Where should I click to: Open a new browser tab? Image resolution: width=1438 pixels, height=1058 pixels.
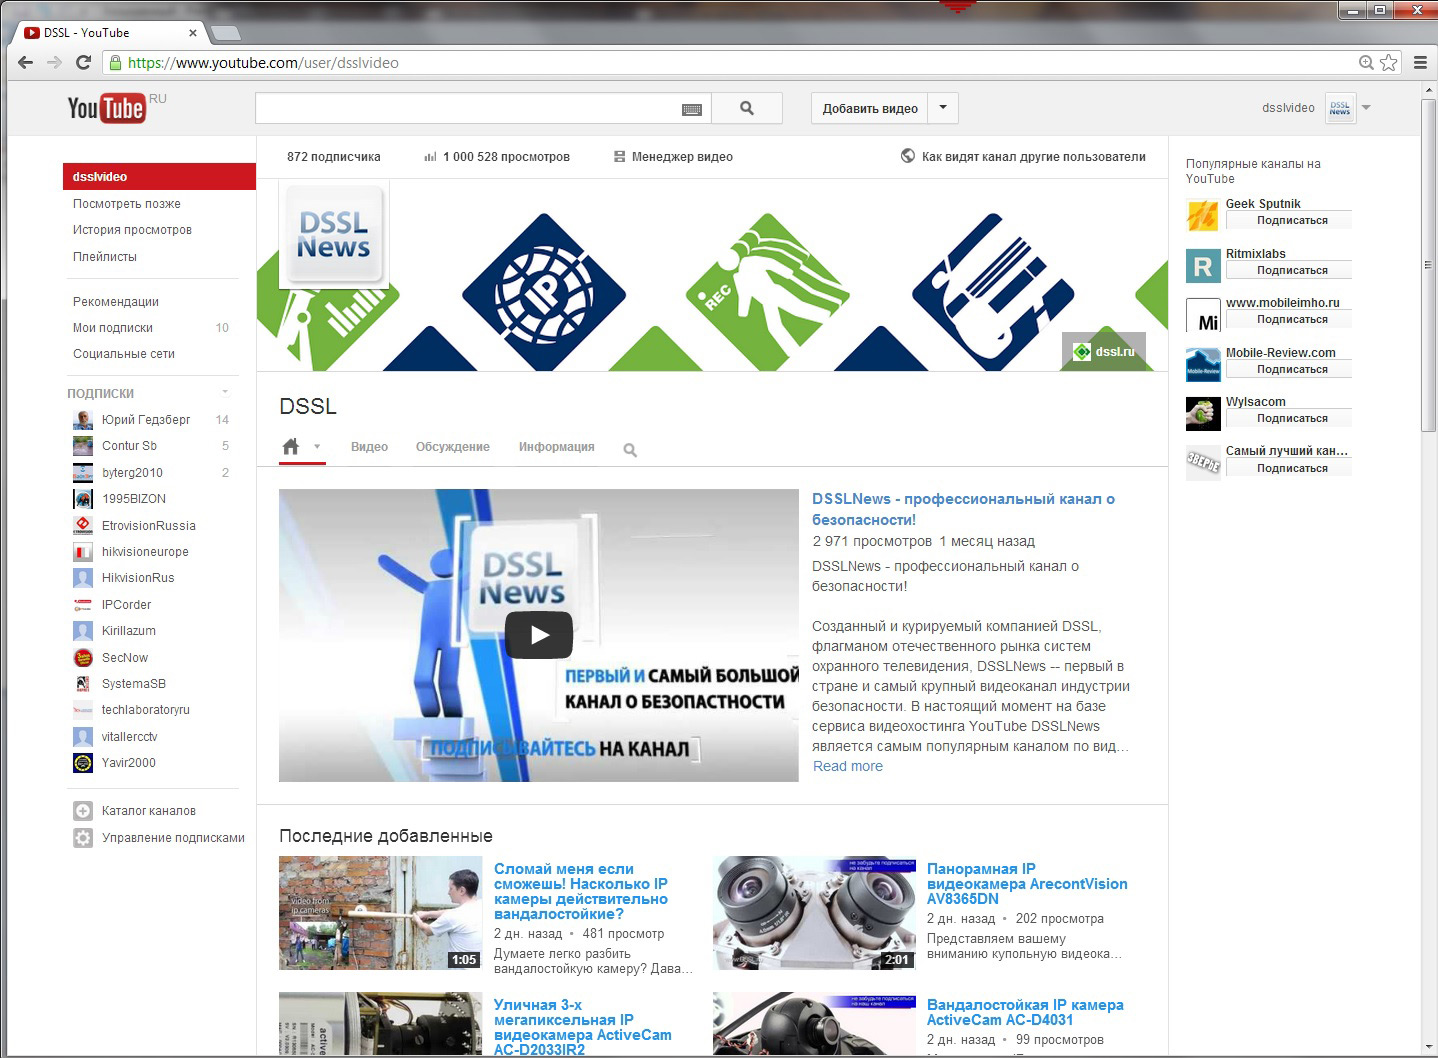click(x=226, y=33)
